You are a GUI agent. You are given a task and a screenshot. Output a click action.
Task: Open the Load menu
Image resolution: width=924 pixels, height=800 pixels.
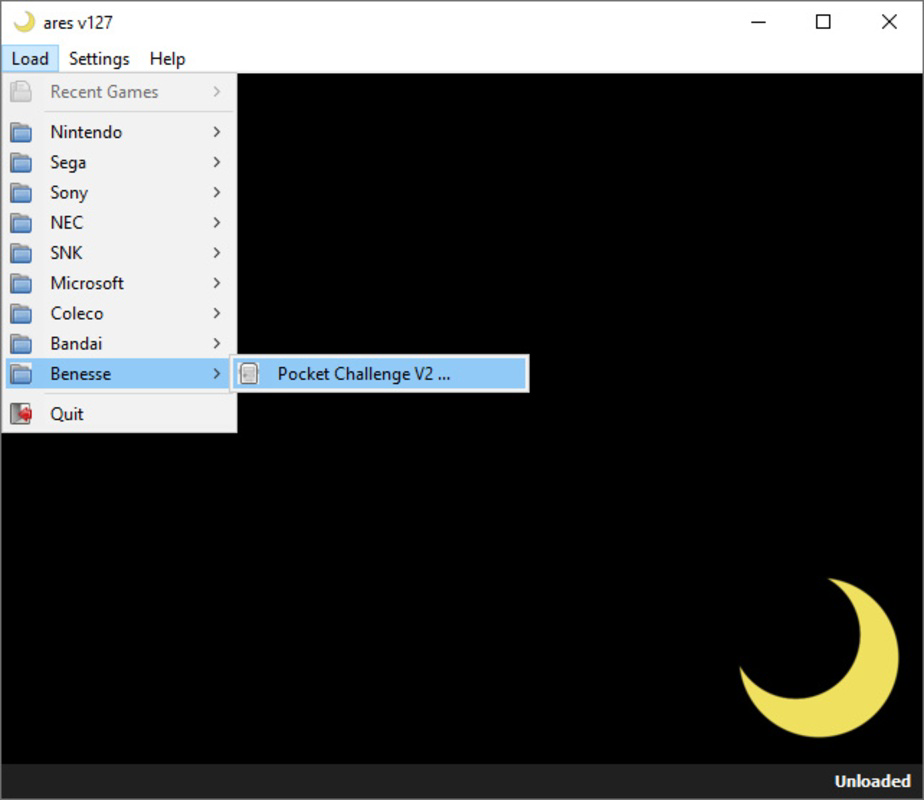click(30, 59)
